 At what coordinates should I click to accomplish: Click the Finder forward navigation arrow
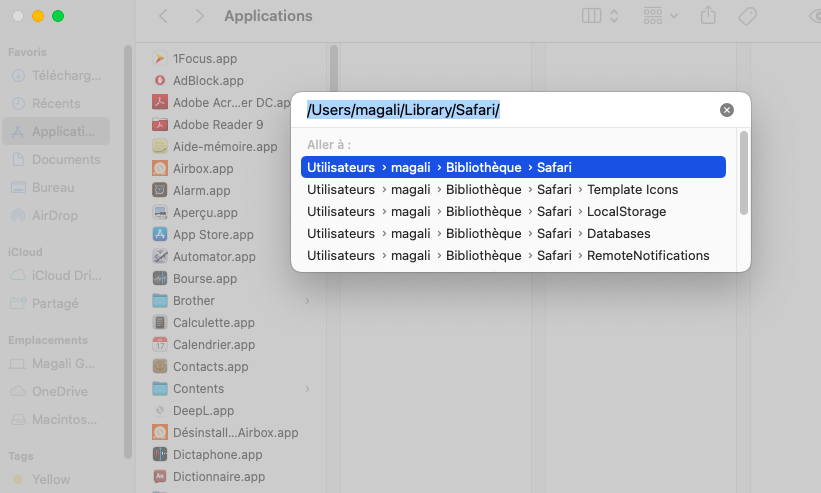tap(199, 16)
